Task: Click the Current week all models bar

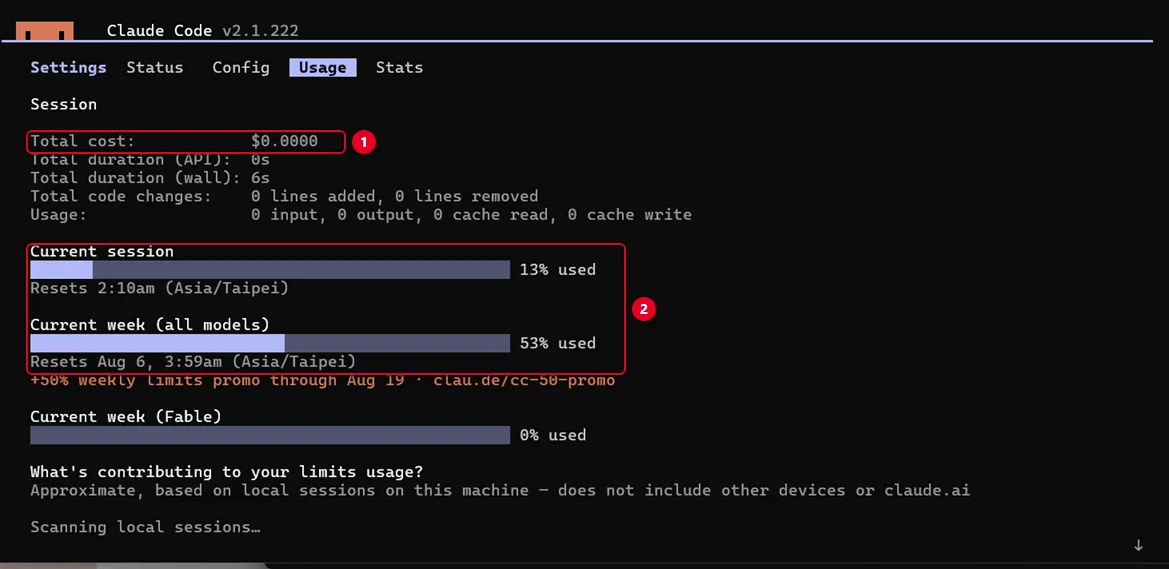Action: [270, 343]
